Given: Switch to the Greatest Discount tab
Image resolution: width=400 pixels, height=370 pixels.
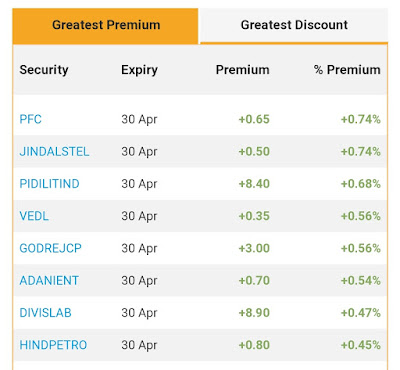Looking at the screenshot, I should click(294, 25).
